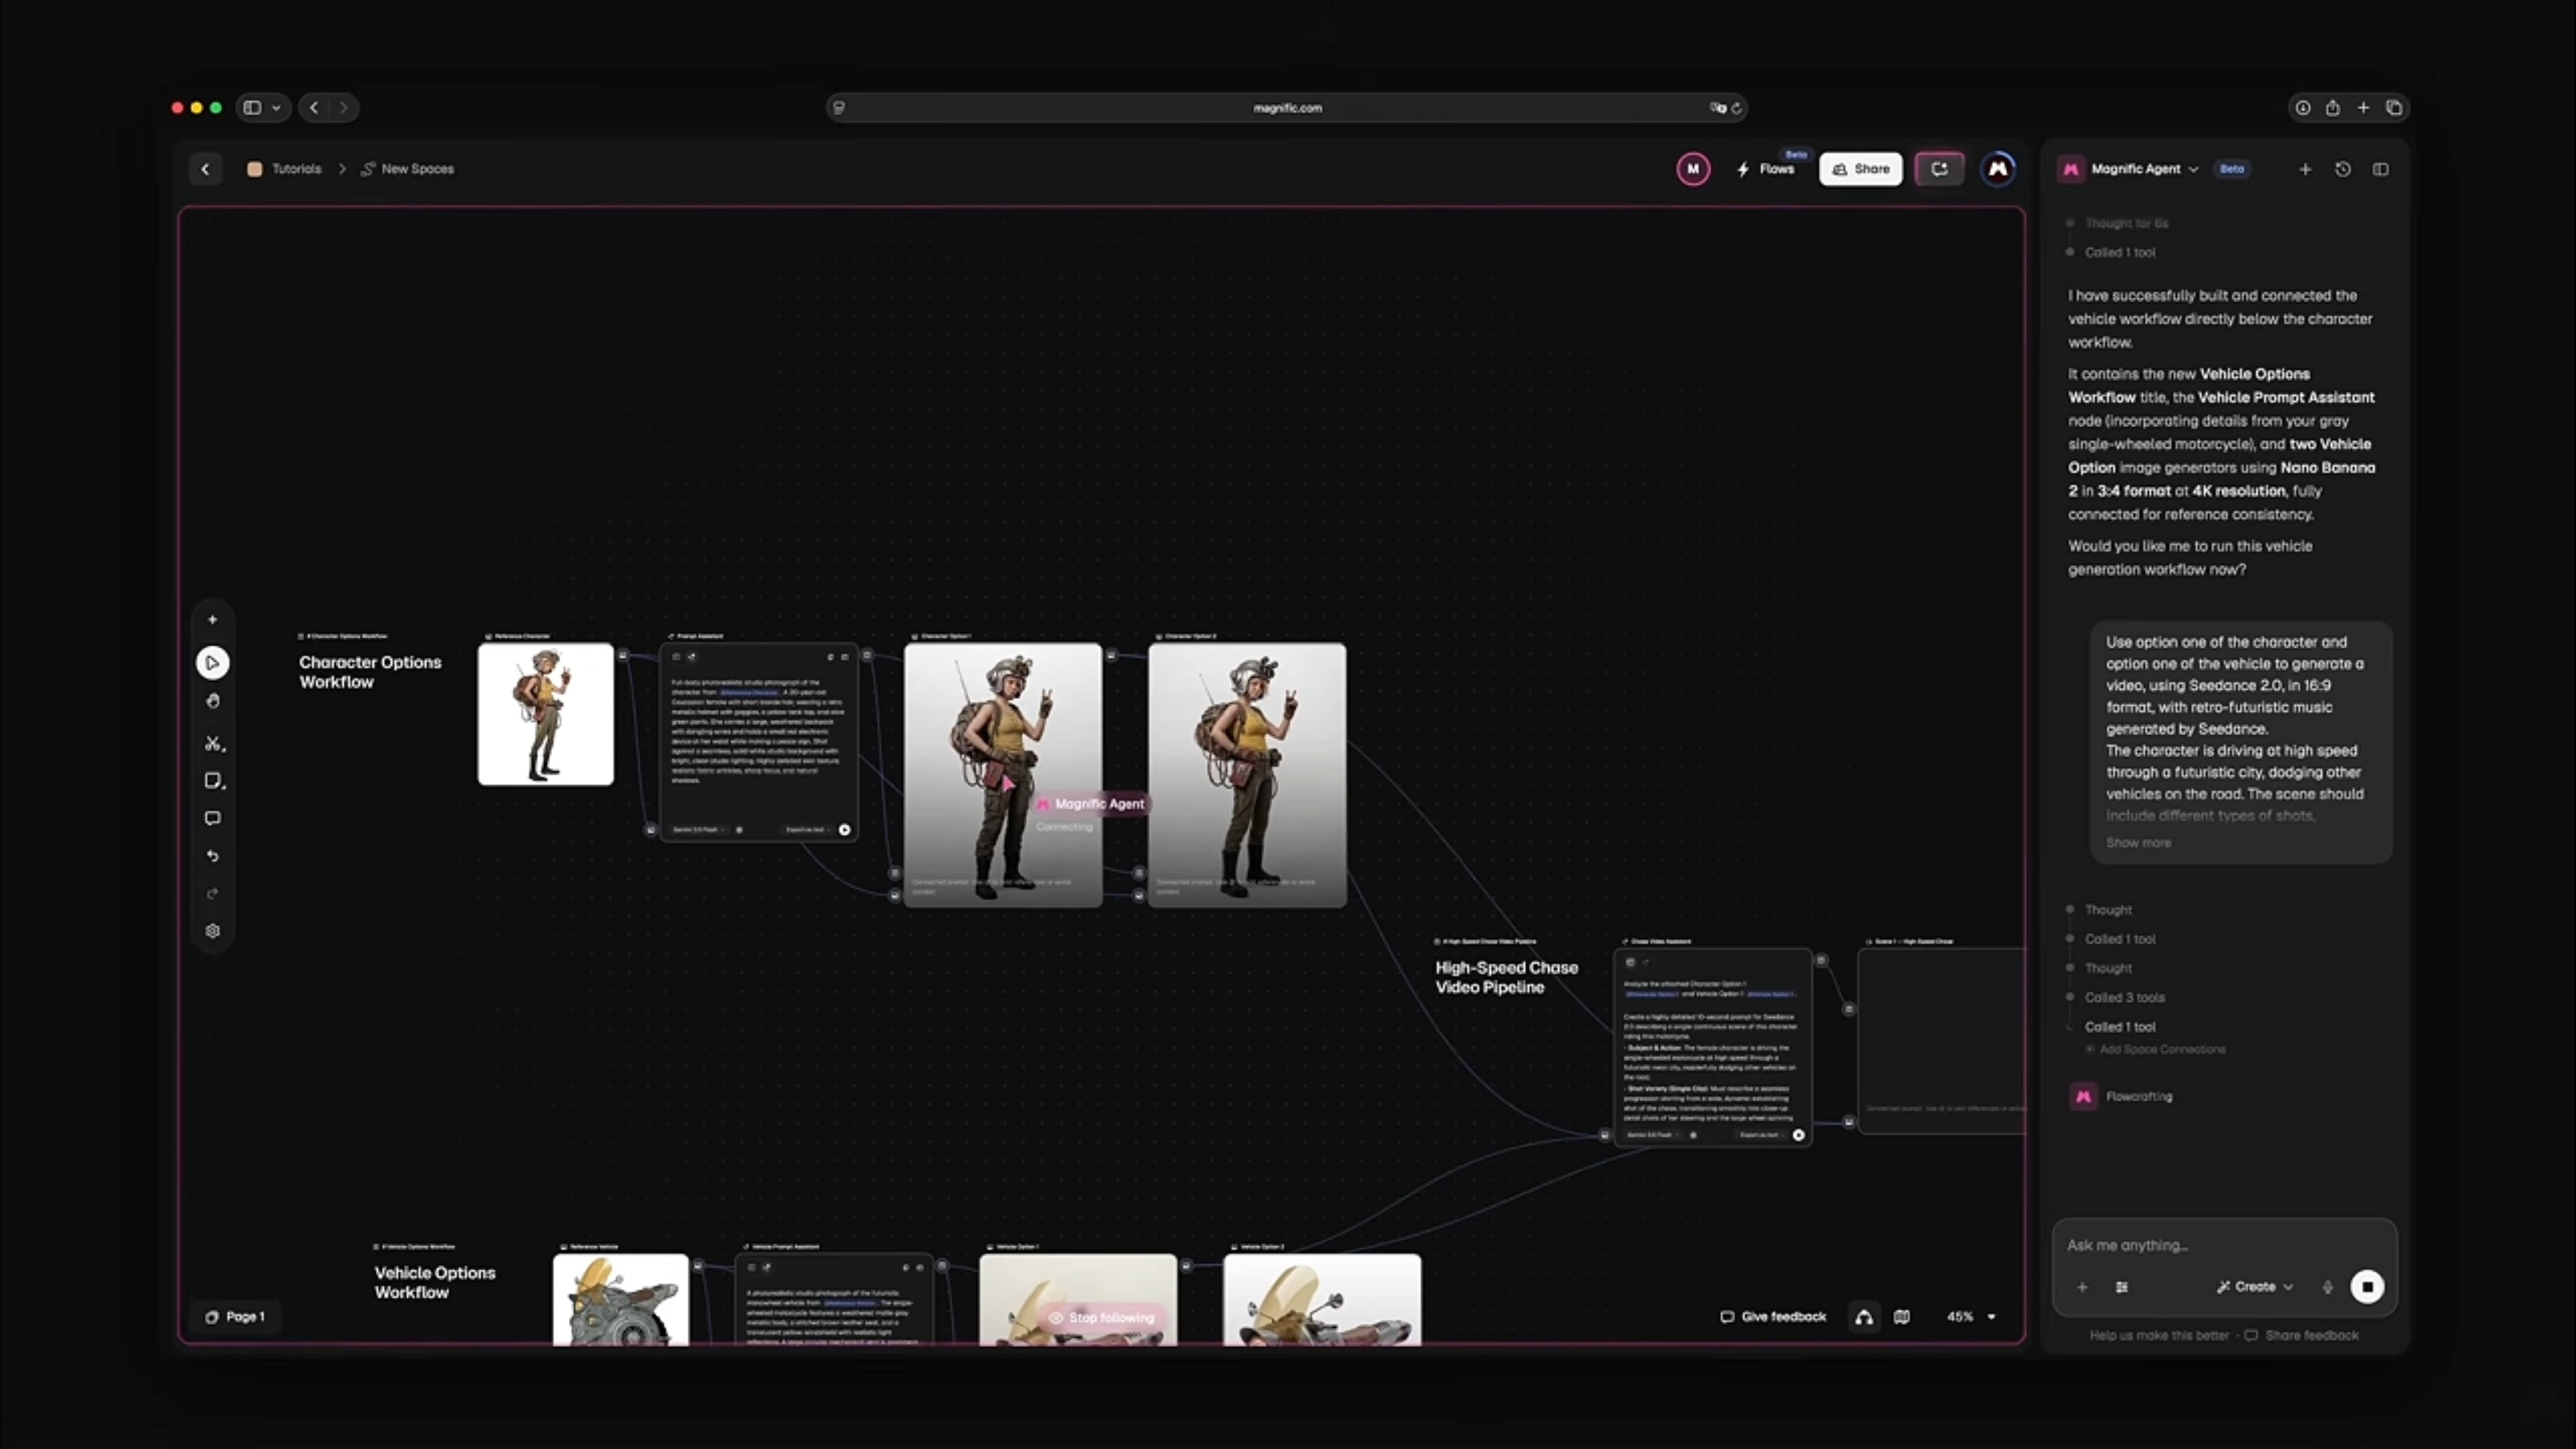Select the Reference Character thumbnail node
The width and height of the screenshot is (2576, 1449).
(546, 714)
